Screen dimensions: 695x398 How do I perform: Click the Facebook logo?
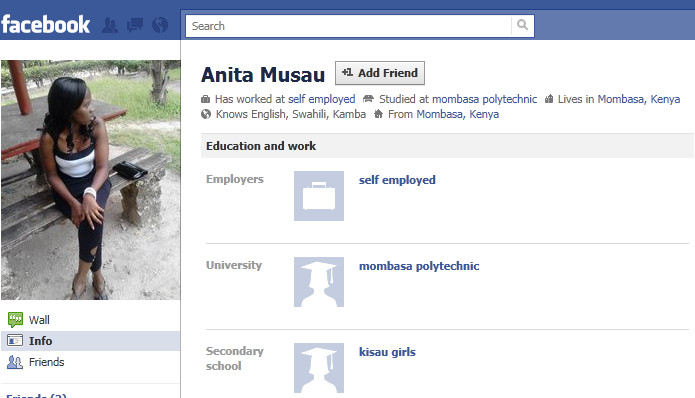46,24
